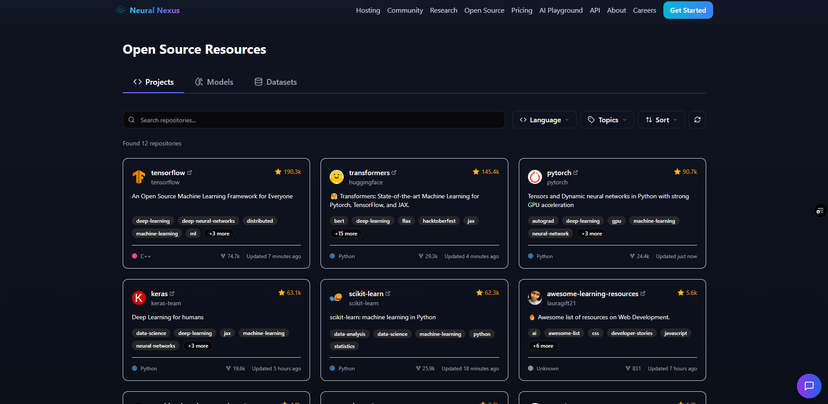Switch to the Models tab
828x404 pixels.
(x=214, y=82)
